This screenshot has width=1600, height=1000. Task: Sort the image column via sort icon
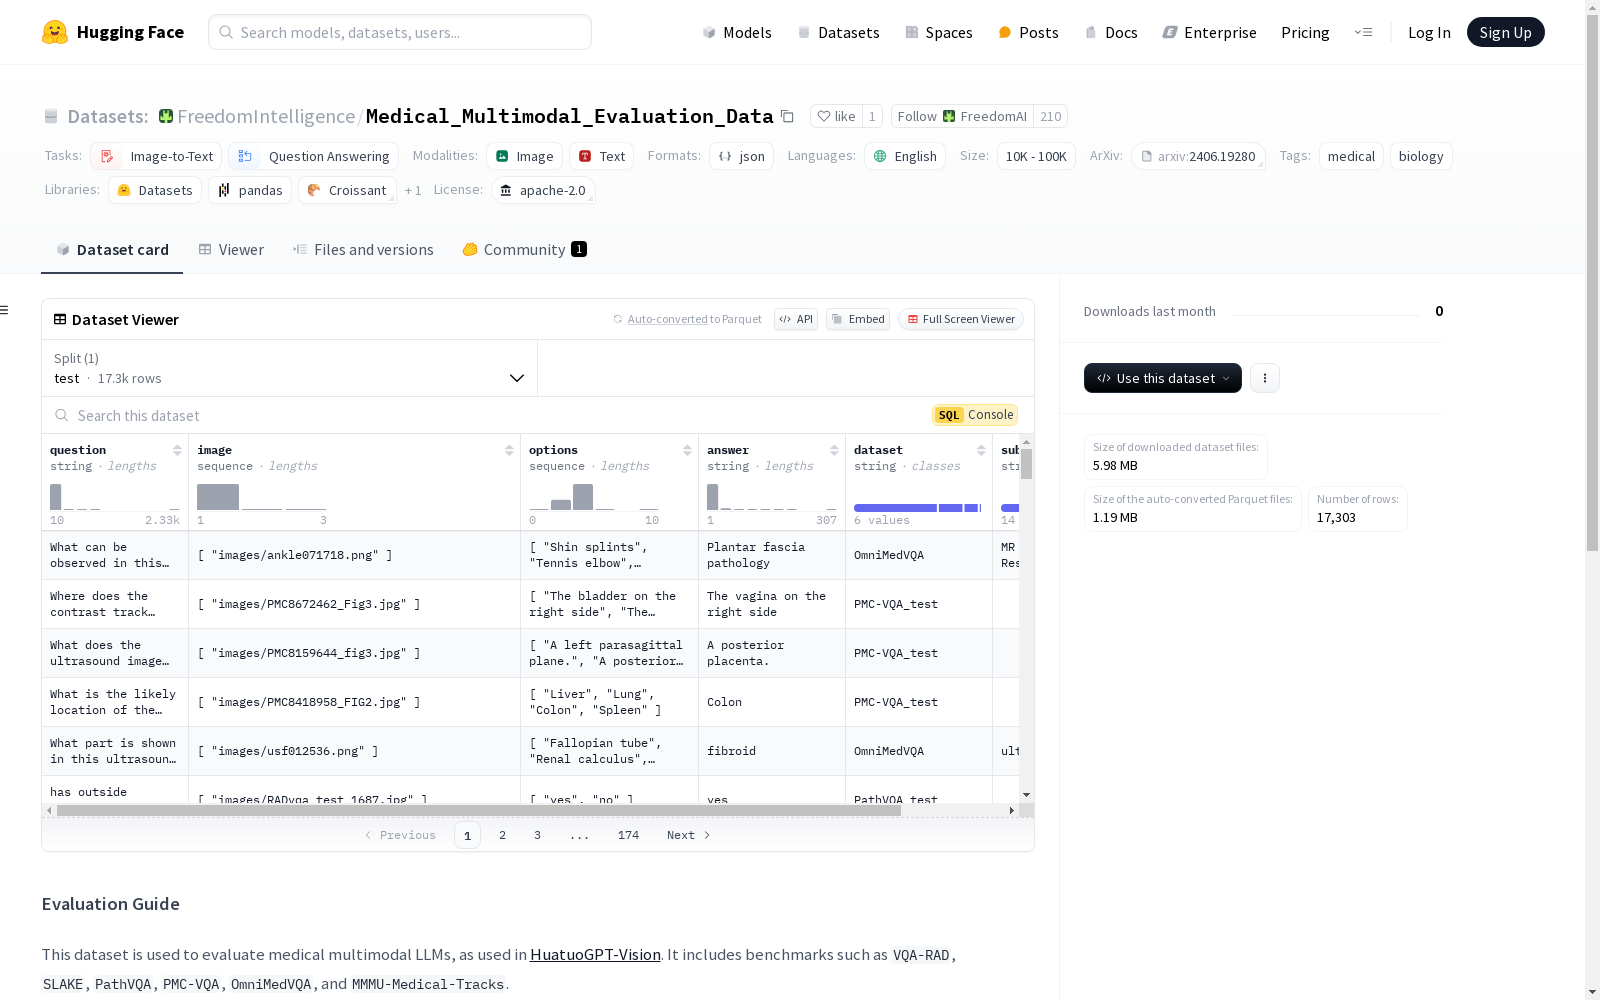tap(509, 450)
